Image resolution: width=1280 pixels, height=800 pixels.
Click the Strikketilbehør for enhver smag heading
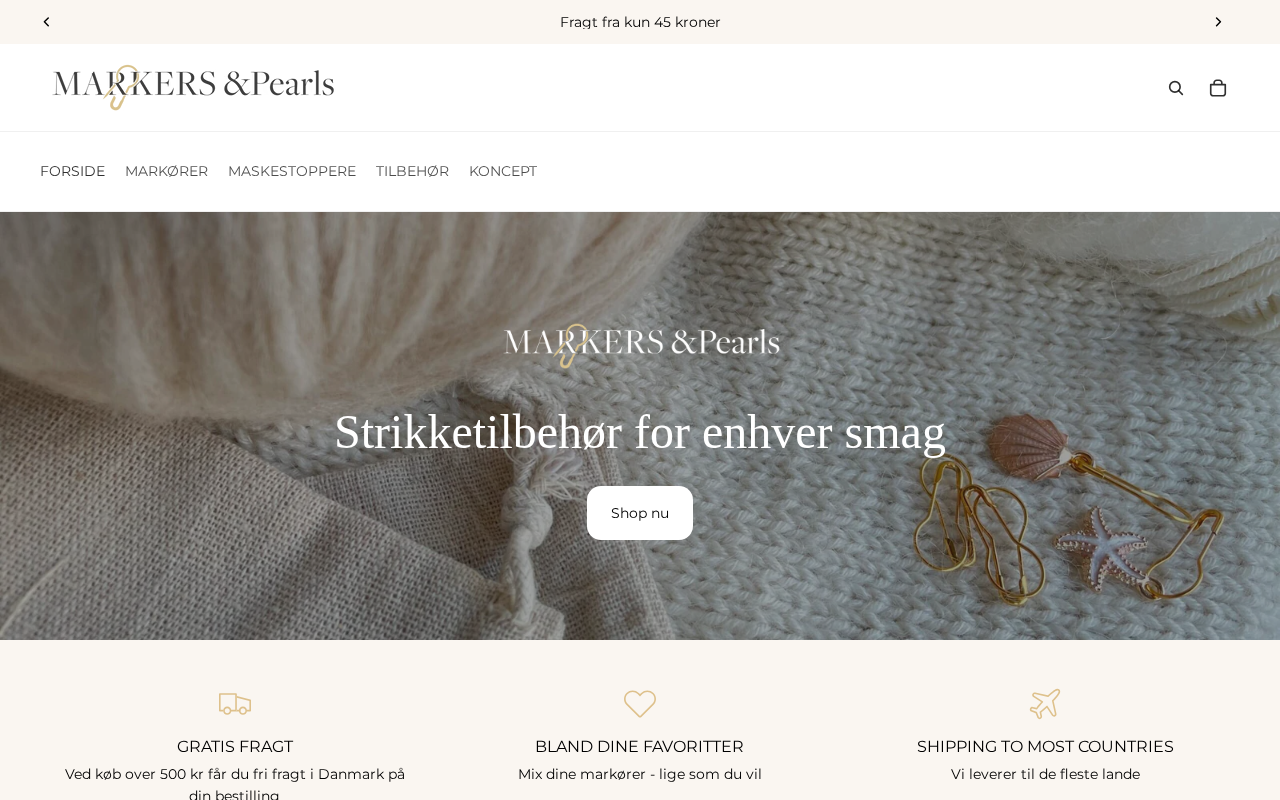[640, 432]
